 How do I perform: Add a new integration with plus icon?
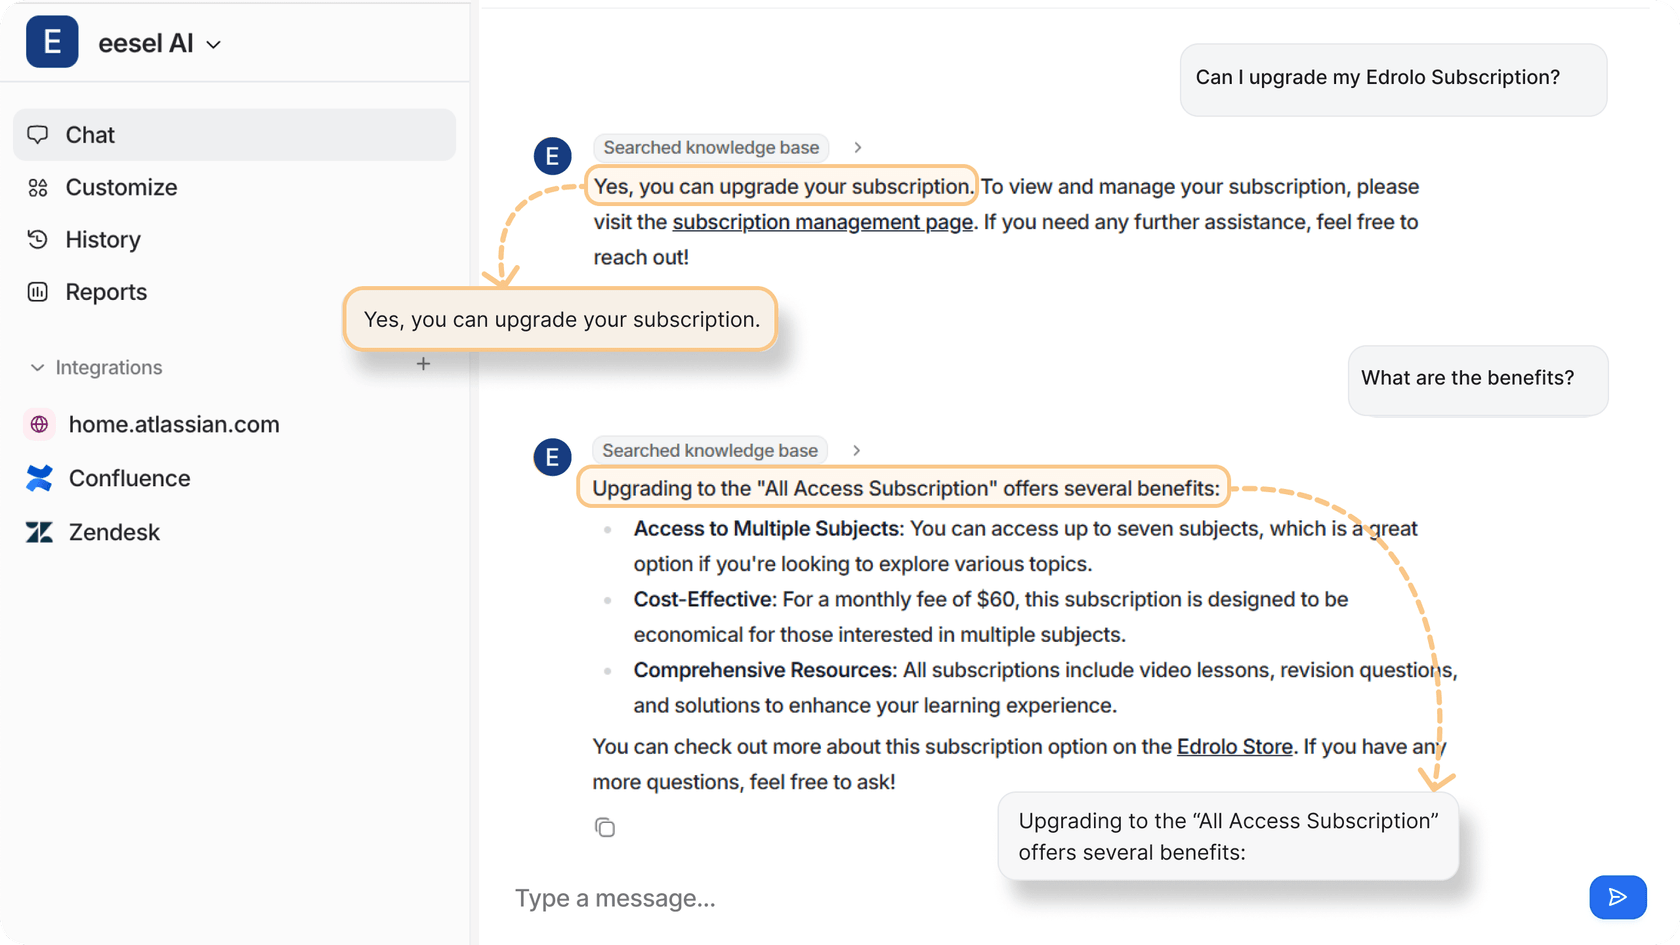(x=423, y=364)
